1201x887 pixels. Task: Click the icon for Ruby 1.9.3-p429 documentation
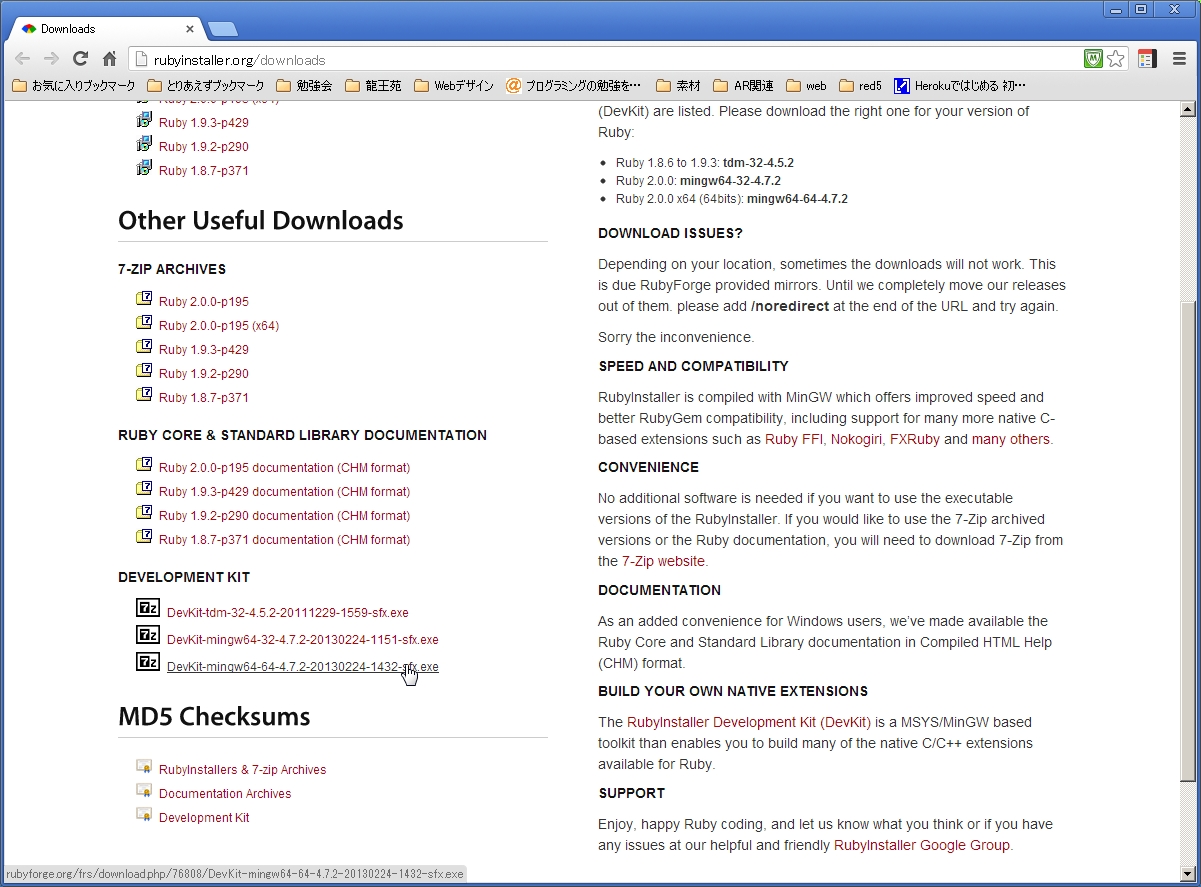click(144, 489)
